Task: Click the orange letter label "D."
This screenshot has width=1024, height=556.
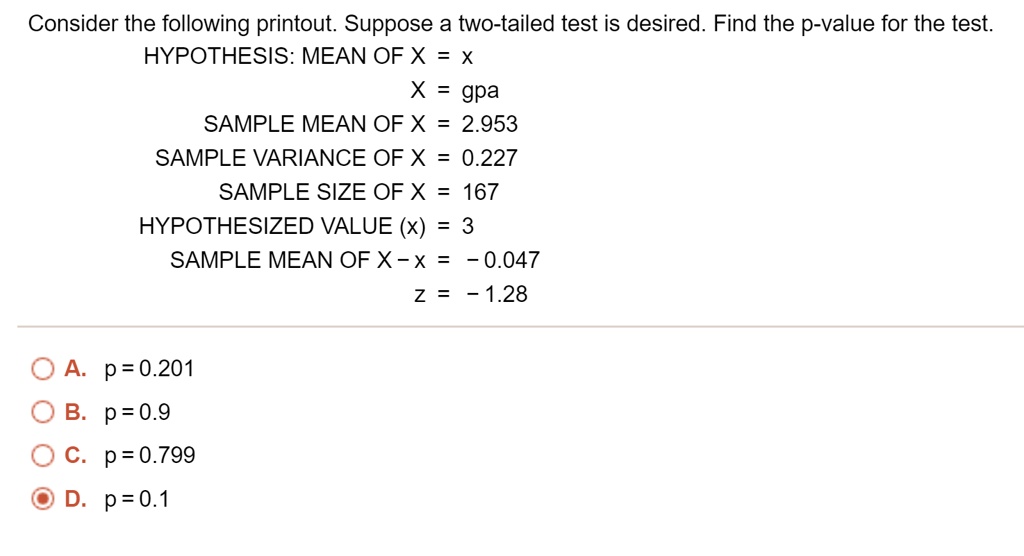Action: point(76,500)
